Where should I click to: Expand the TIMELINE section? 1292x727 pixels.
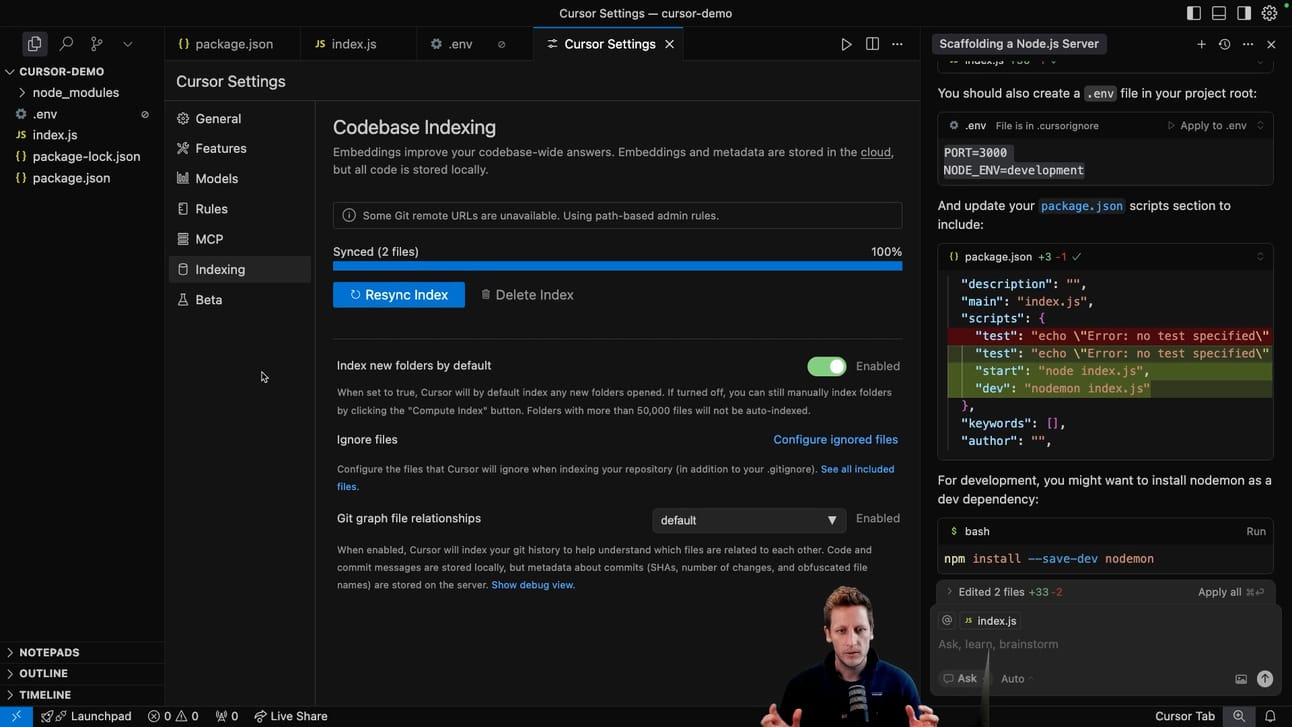(82, 694)
